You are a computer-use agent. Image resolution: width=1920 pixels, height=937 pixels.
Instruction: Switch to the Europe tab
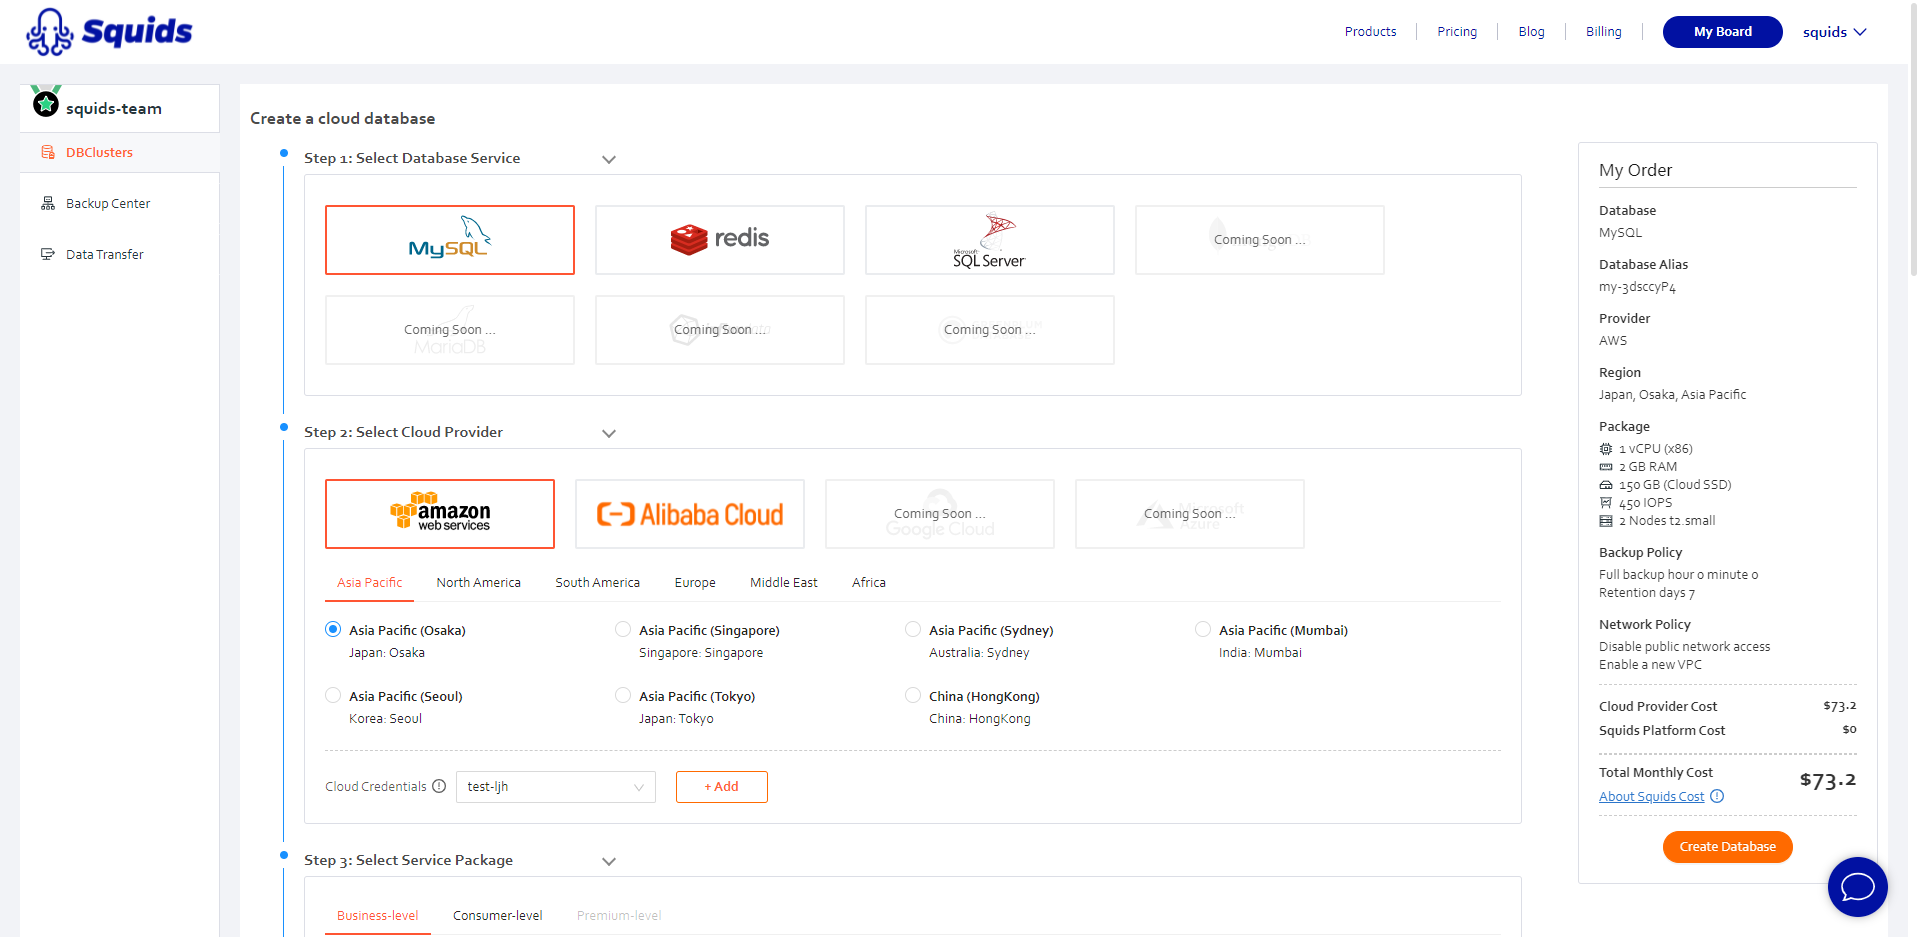point(695,582)
